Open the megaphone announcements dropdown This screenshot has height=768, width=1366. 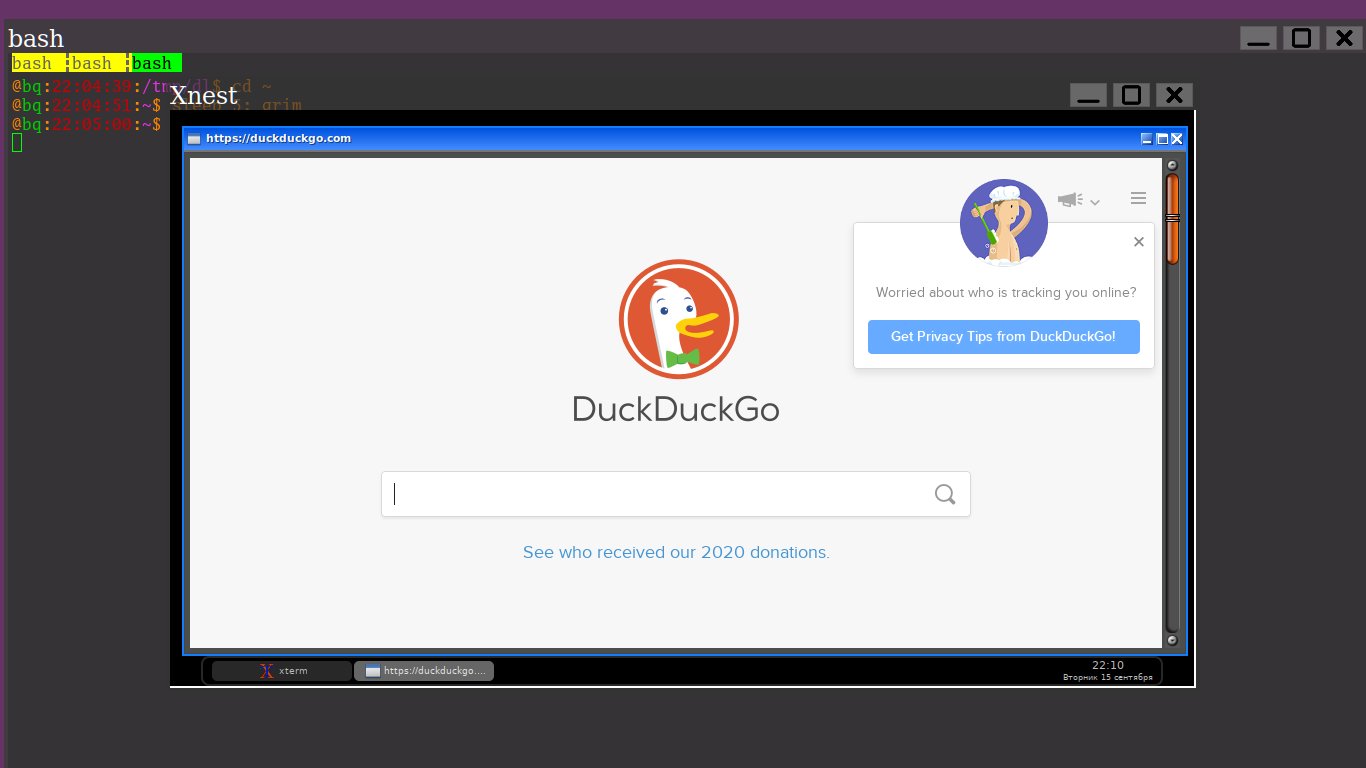pyautogui.click(x=1078, y=200)
